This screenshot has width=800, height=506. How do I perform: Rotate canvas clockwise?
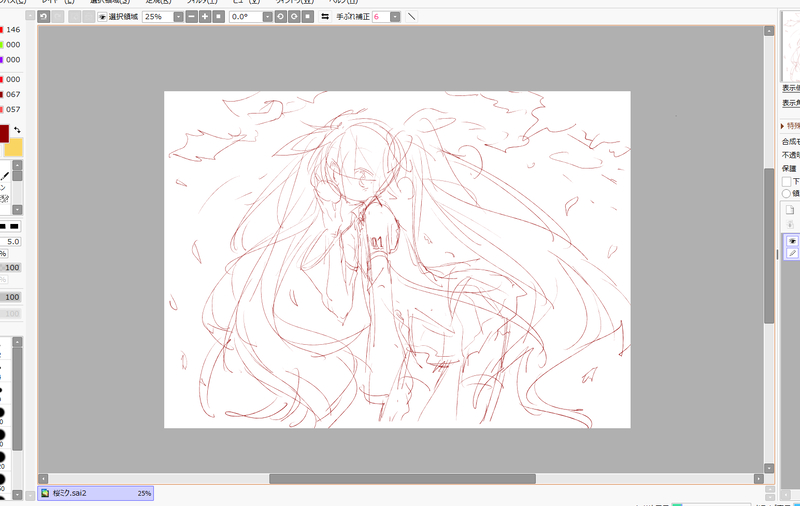[x=294, y=17]
